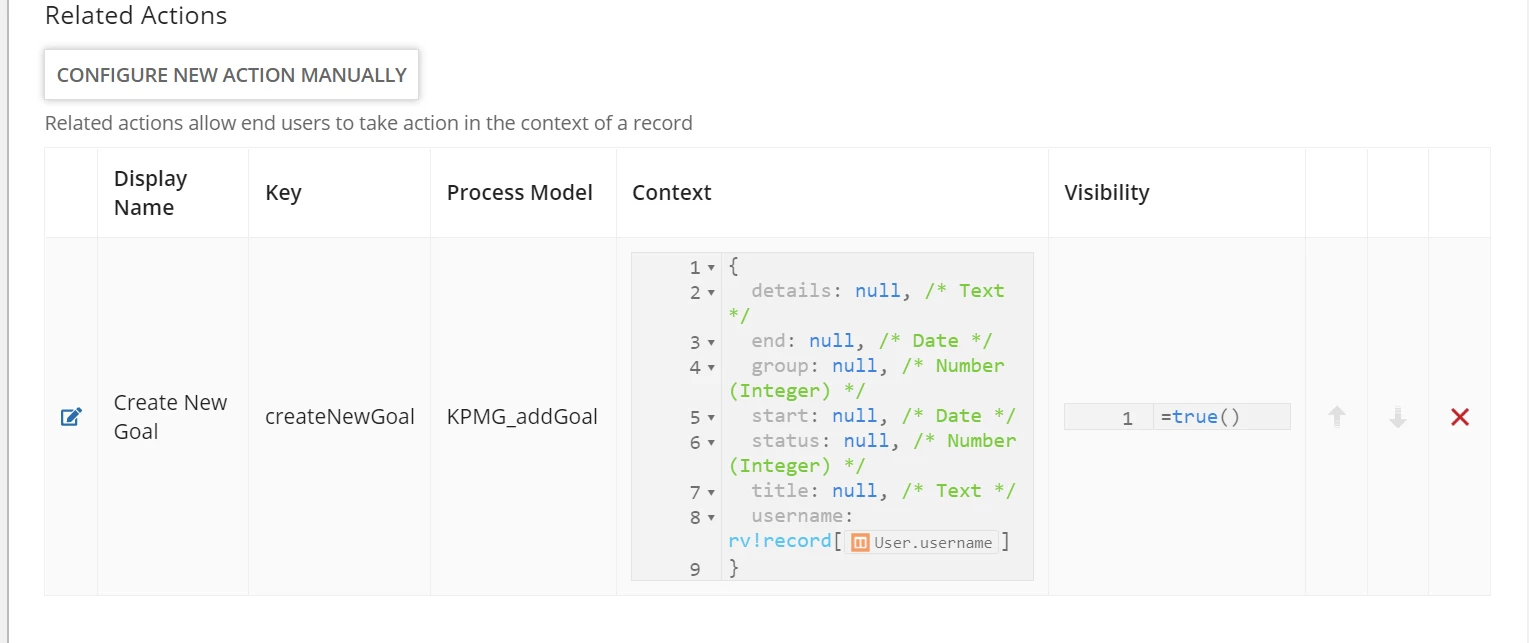The height and width of the screenshot is (643, 1529).
Task: Toggle fold arrow beside line 4 group
Action: (711, 368)
